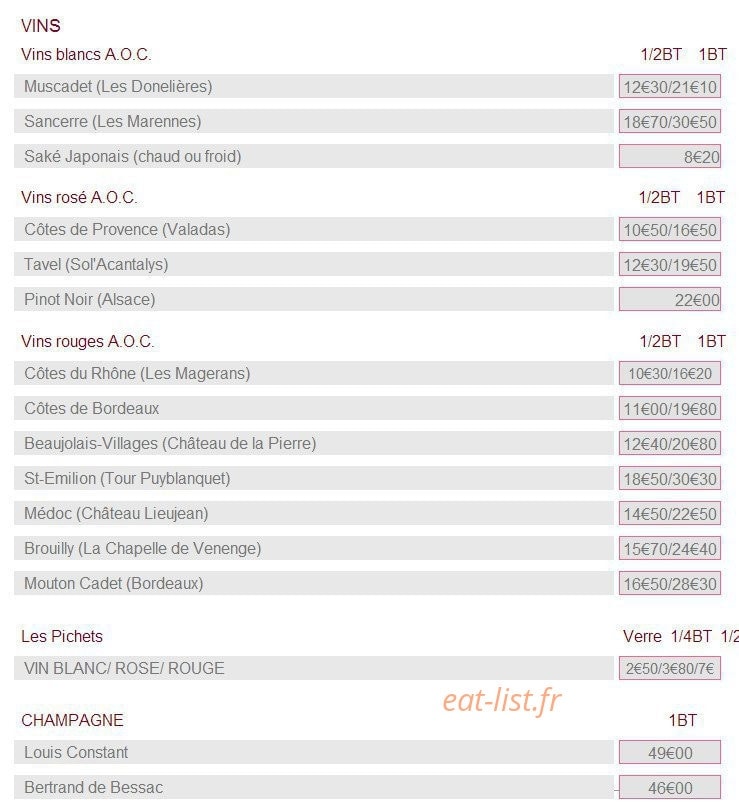Image resolution: width=739 pixels, height=804 pixels.
Task: Select the Côtes de Bordeaux price 11€00/19€80
Action: point(669,409)
